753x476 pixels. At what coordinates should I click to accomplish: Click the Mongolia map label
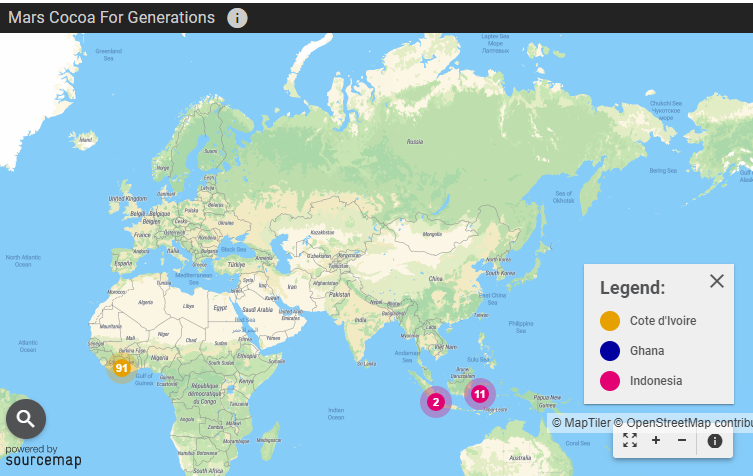(432, 234)
